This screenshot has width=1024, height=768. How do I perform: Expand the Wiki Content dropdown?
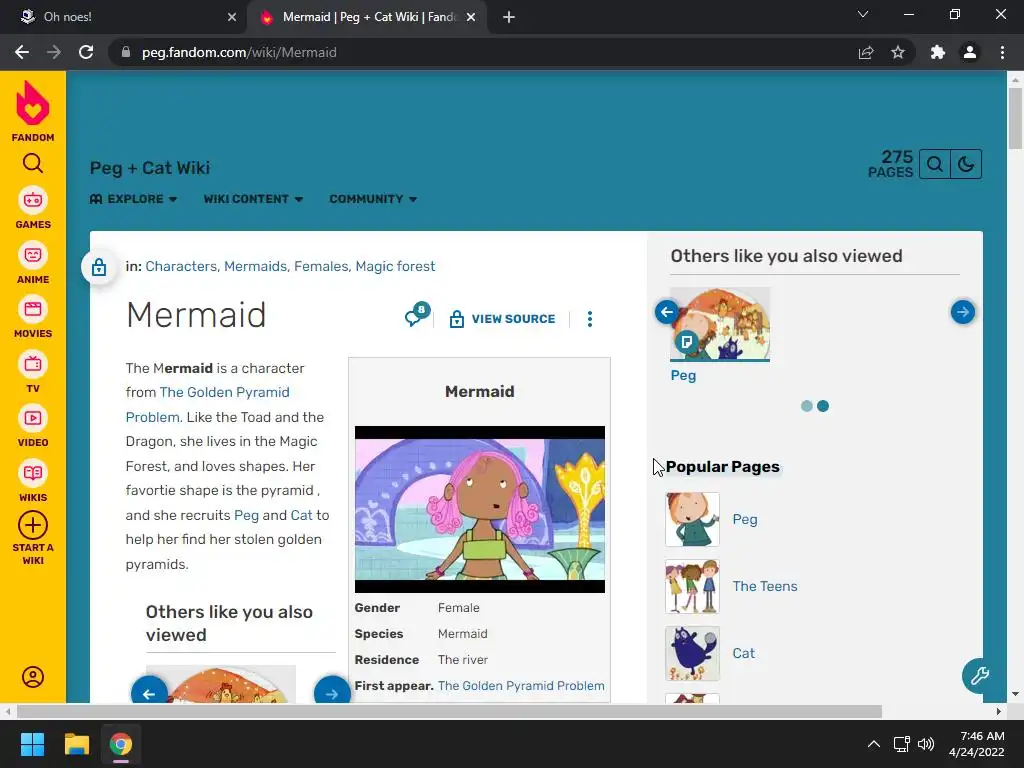coord(253,199)
